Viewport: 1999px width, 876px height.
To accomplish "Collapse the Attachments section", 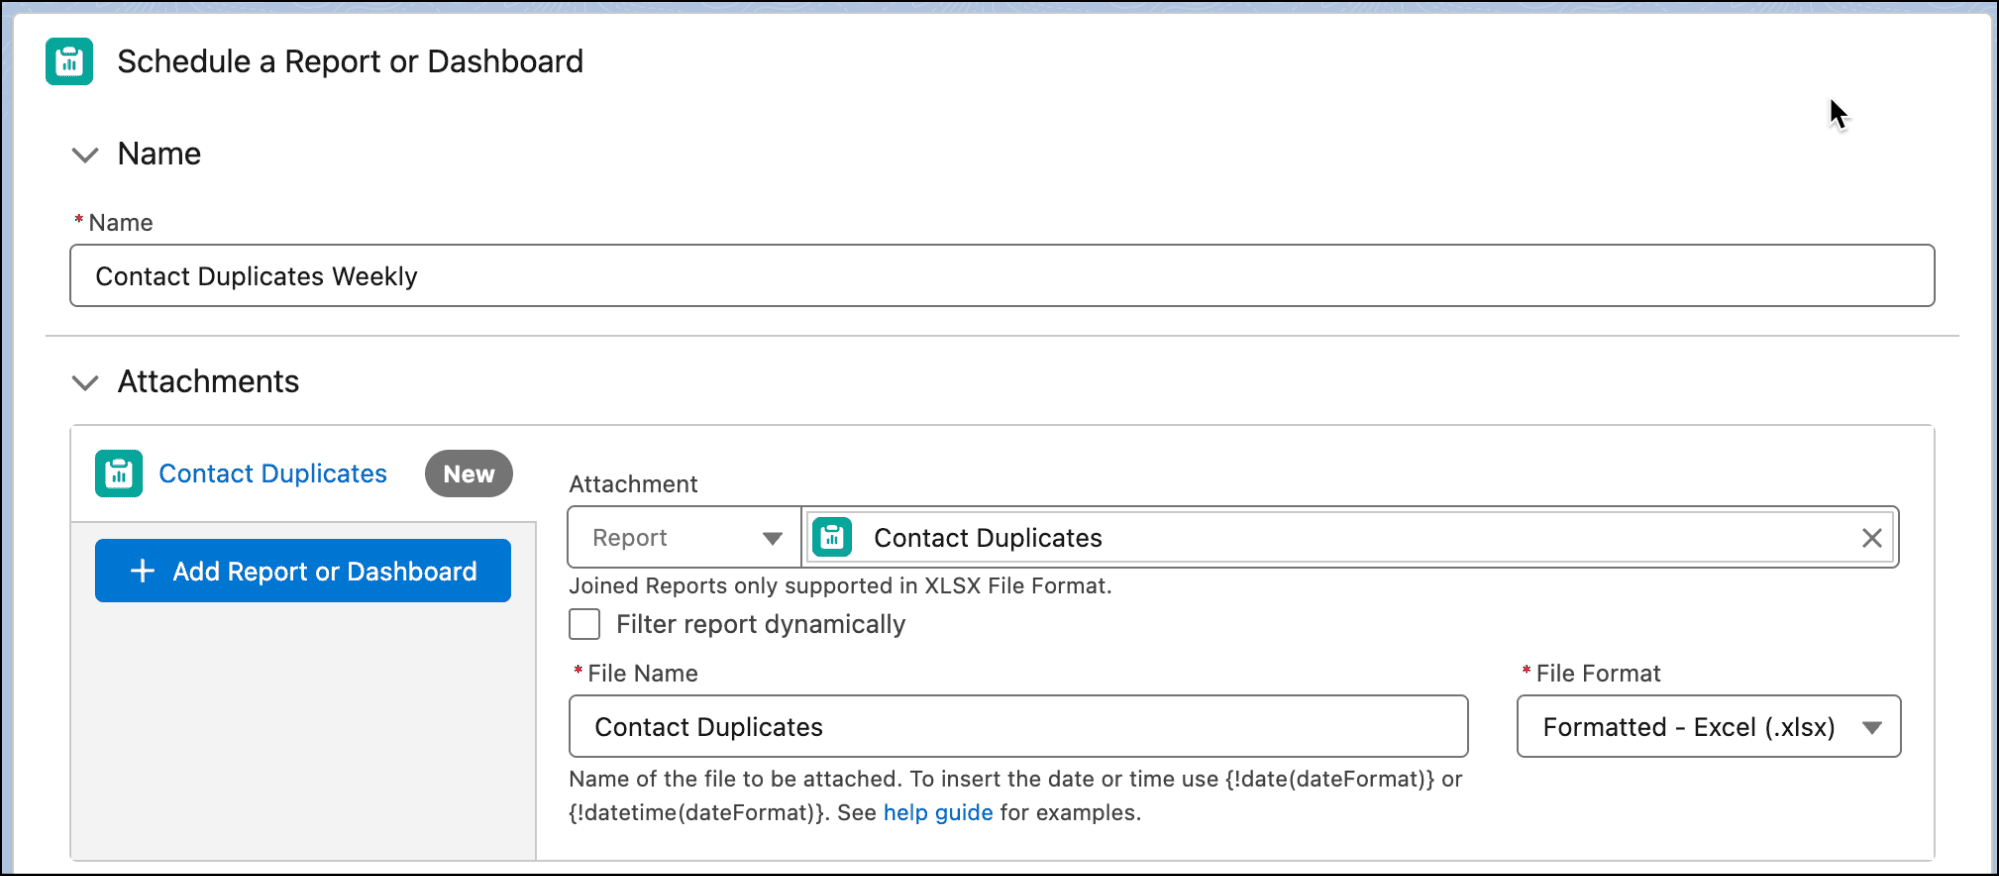I will coord(85,383).
